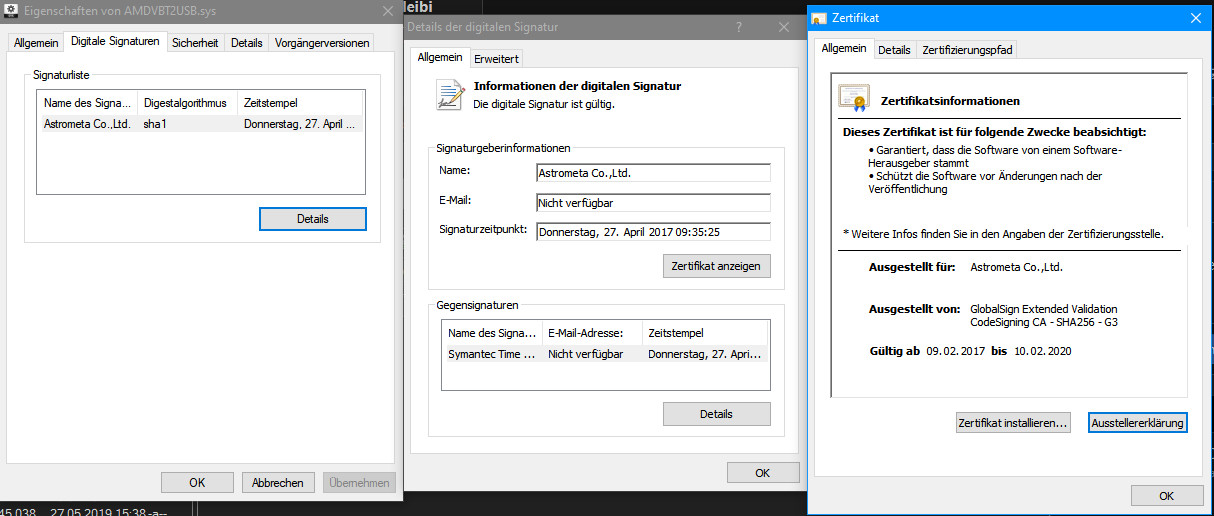Click OK in the Zertifikat window
The width and height of the screenshot is (1214, 516).
click(x=1167, y=496)
